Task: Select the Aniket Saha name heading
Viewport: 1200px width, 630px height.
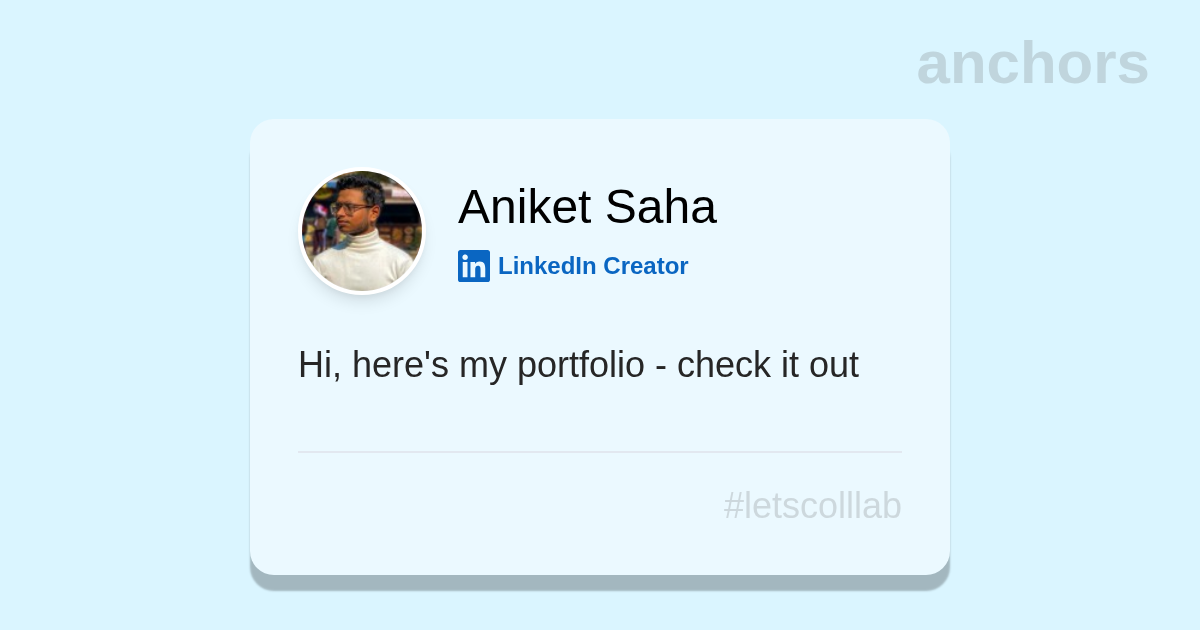Action: click(x=587, y=207)
